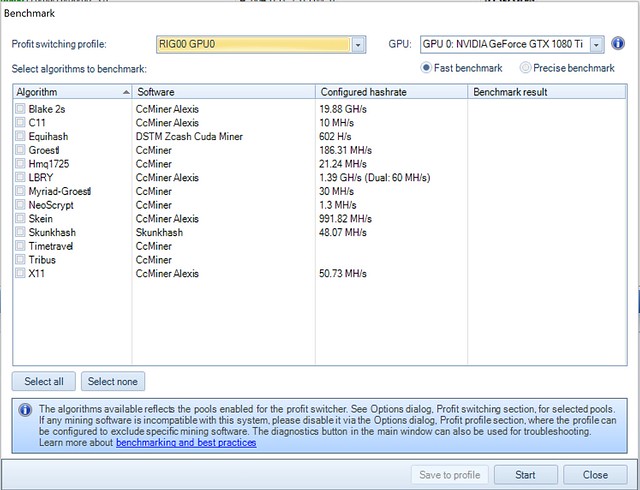
Task: Sort by the Algorithm column header
Action: (x=72, y=92)
